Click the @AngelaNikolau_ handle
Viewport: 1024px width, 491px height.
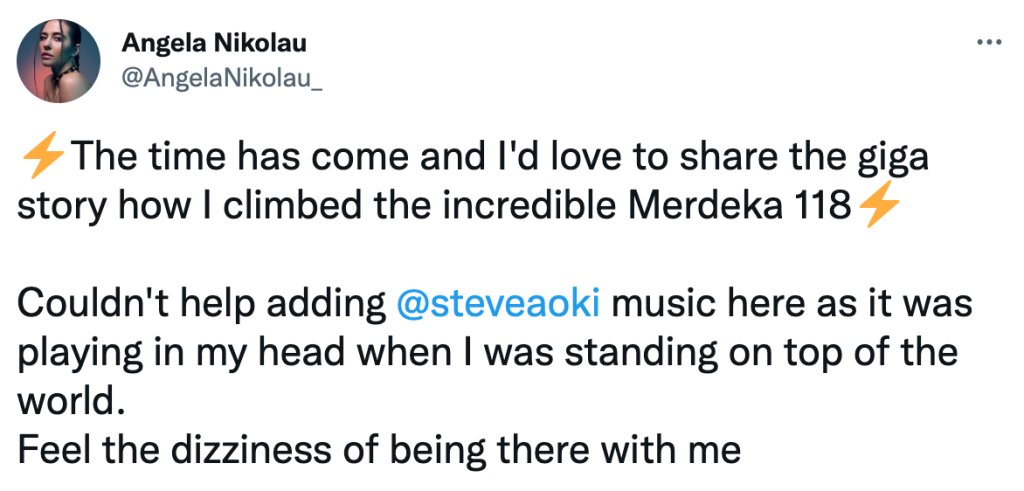pos(222,79)
